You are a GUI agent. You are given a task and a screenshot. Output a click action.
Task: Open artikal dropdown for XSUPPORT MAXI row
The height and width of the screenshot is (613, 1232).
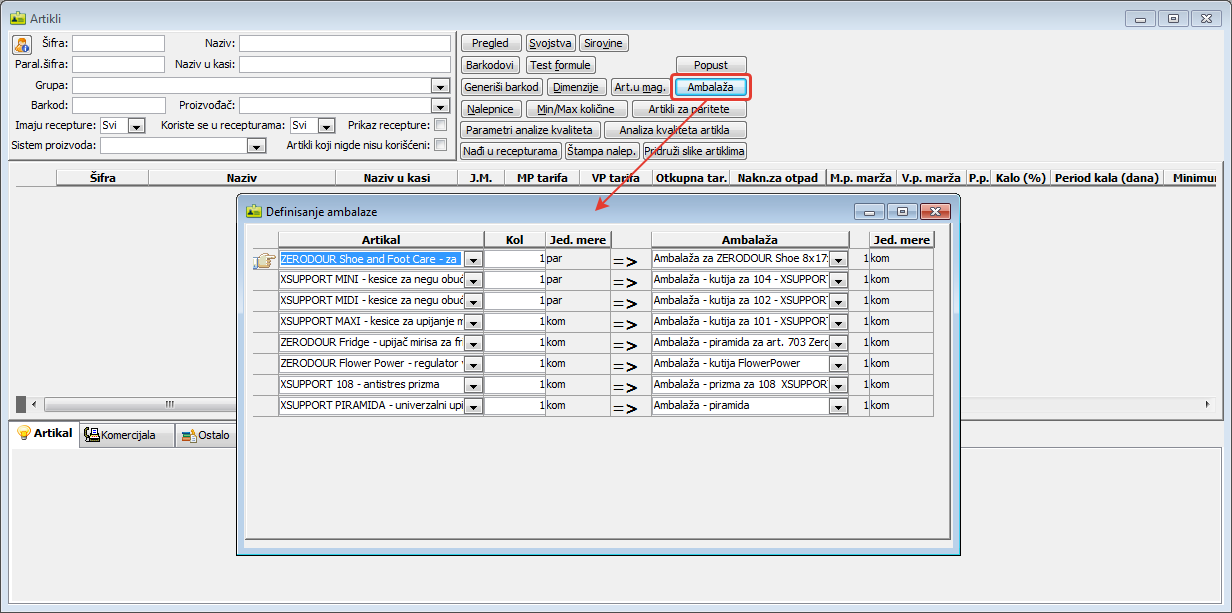(473, 322)
